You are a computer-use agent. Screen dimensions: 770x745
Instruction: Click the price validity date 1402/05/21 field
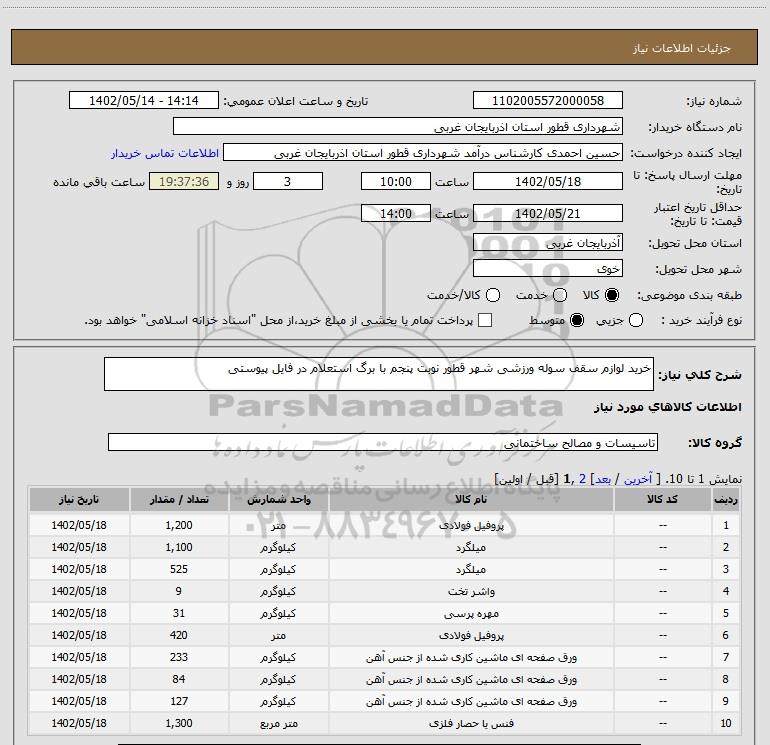[548, 213]
